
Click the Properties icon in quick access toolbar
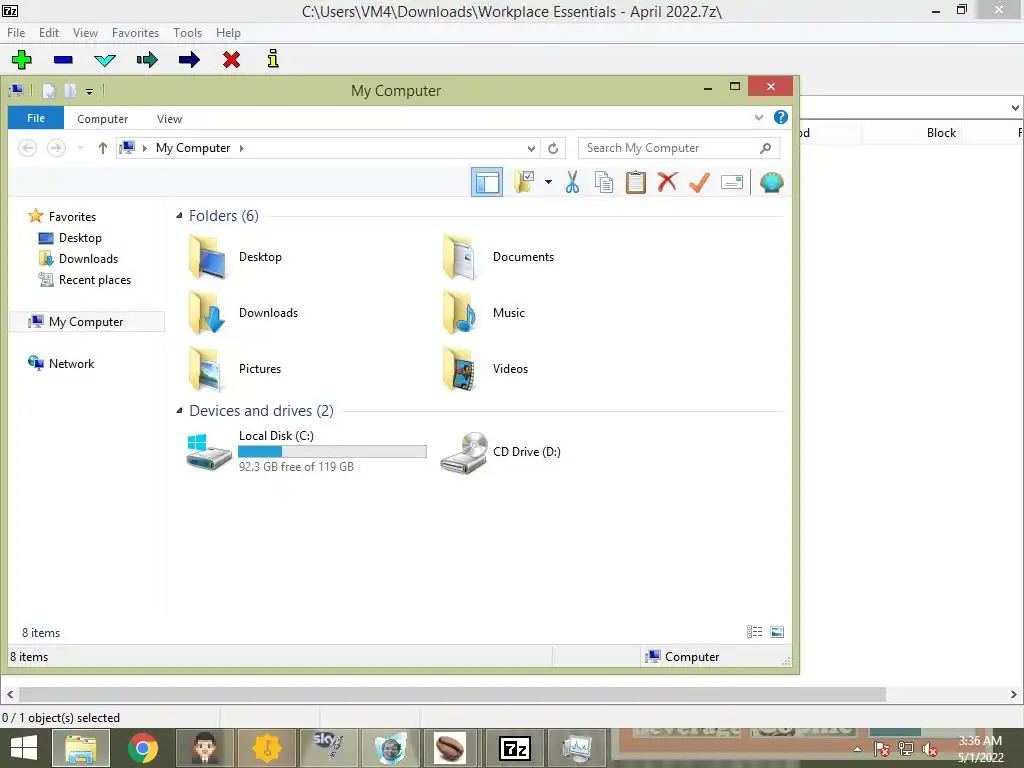coord(49,91)
